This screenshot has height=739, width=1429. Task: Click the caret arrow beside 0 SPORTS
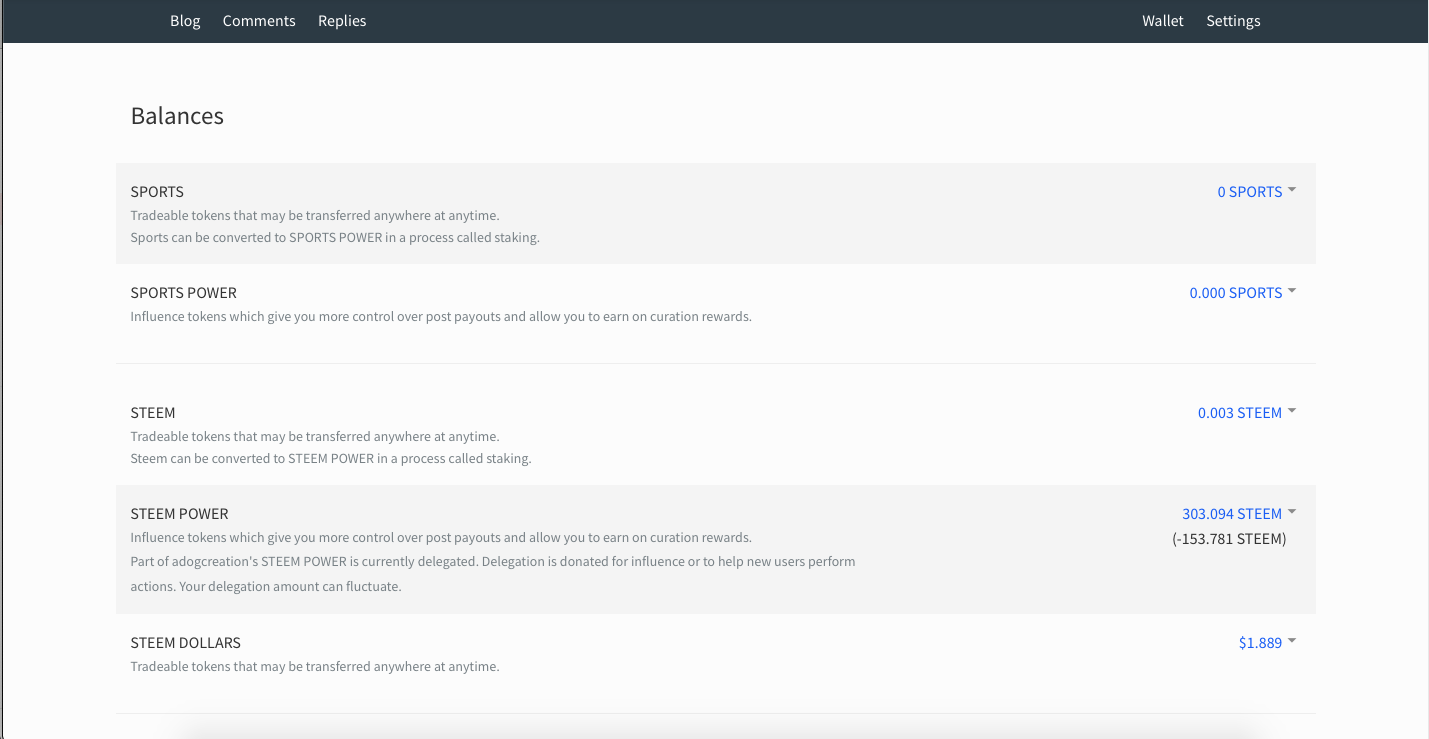[1292, 190]
